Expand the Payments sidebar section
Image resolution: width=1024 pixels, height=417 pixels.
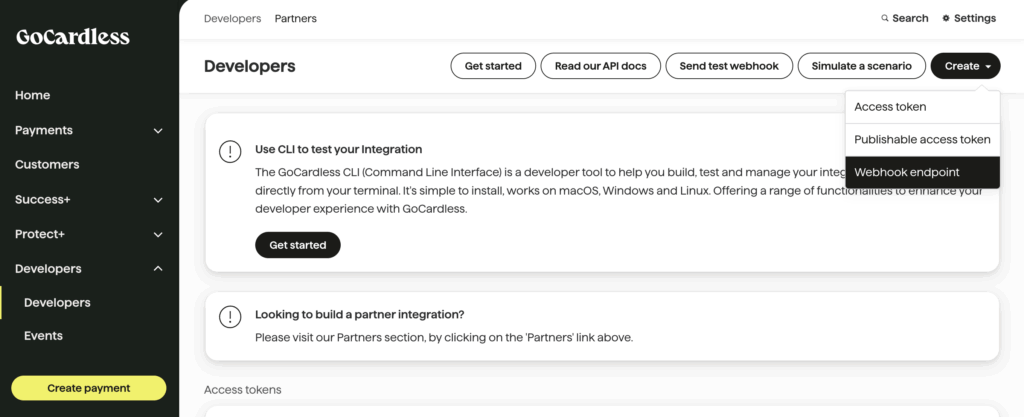pyautogui.click(x=158, y=130)
